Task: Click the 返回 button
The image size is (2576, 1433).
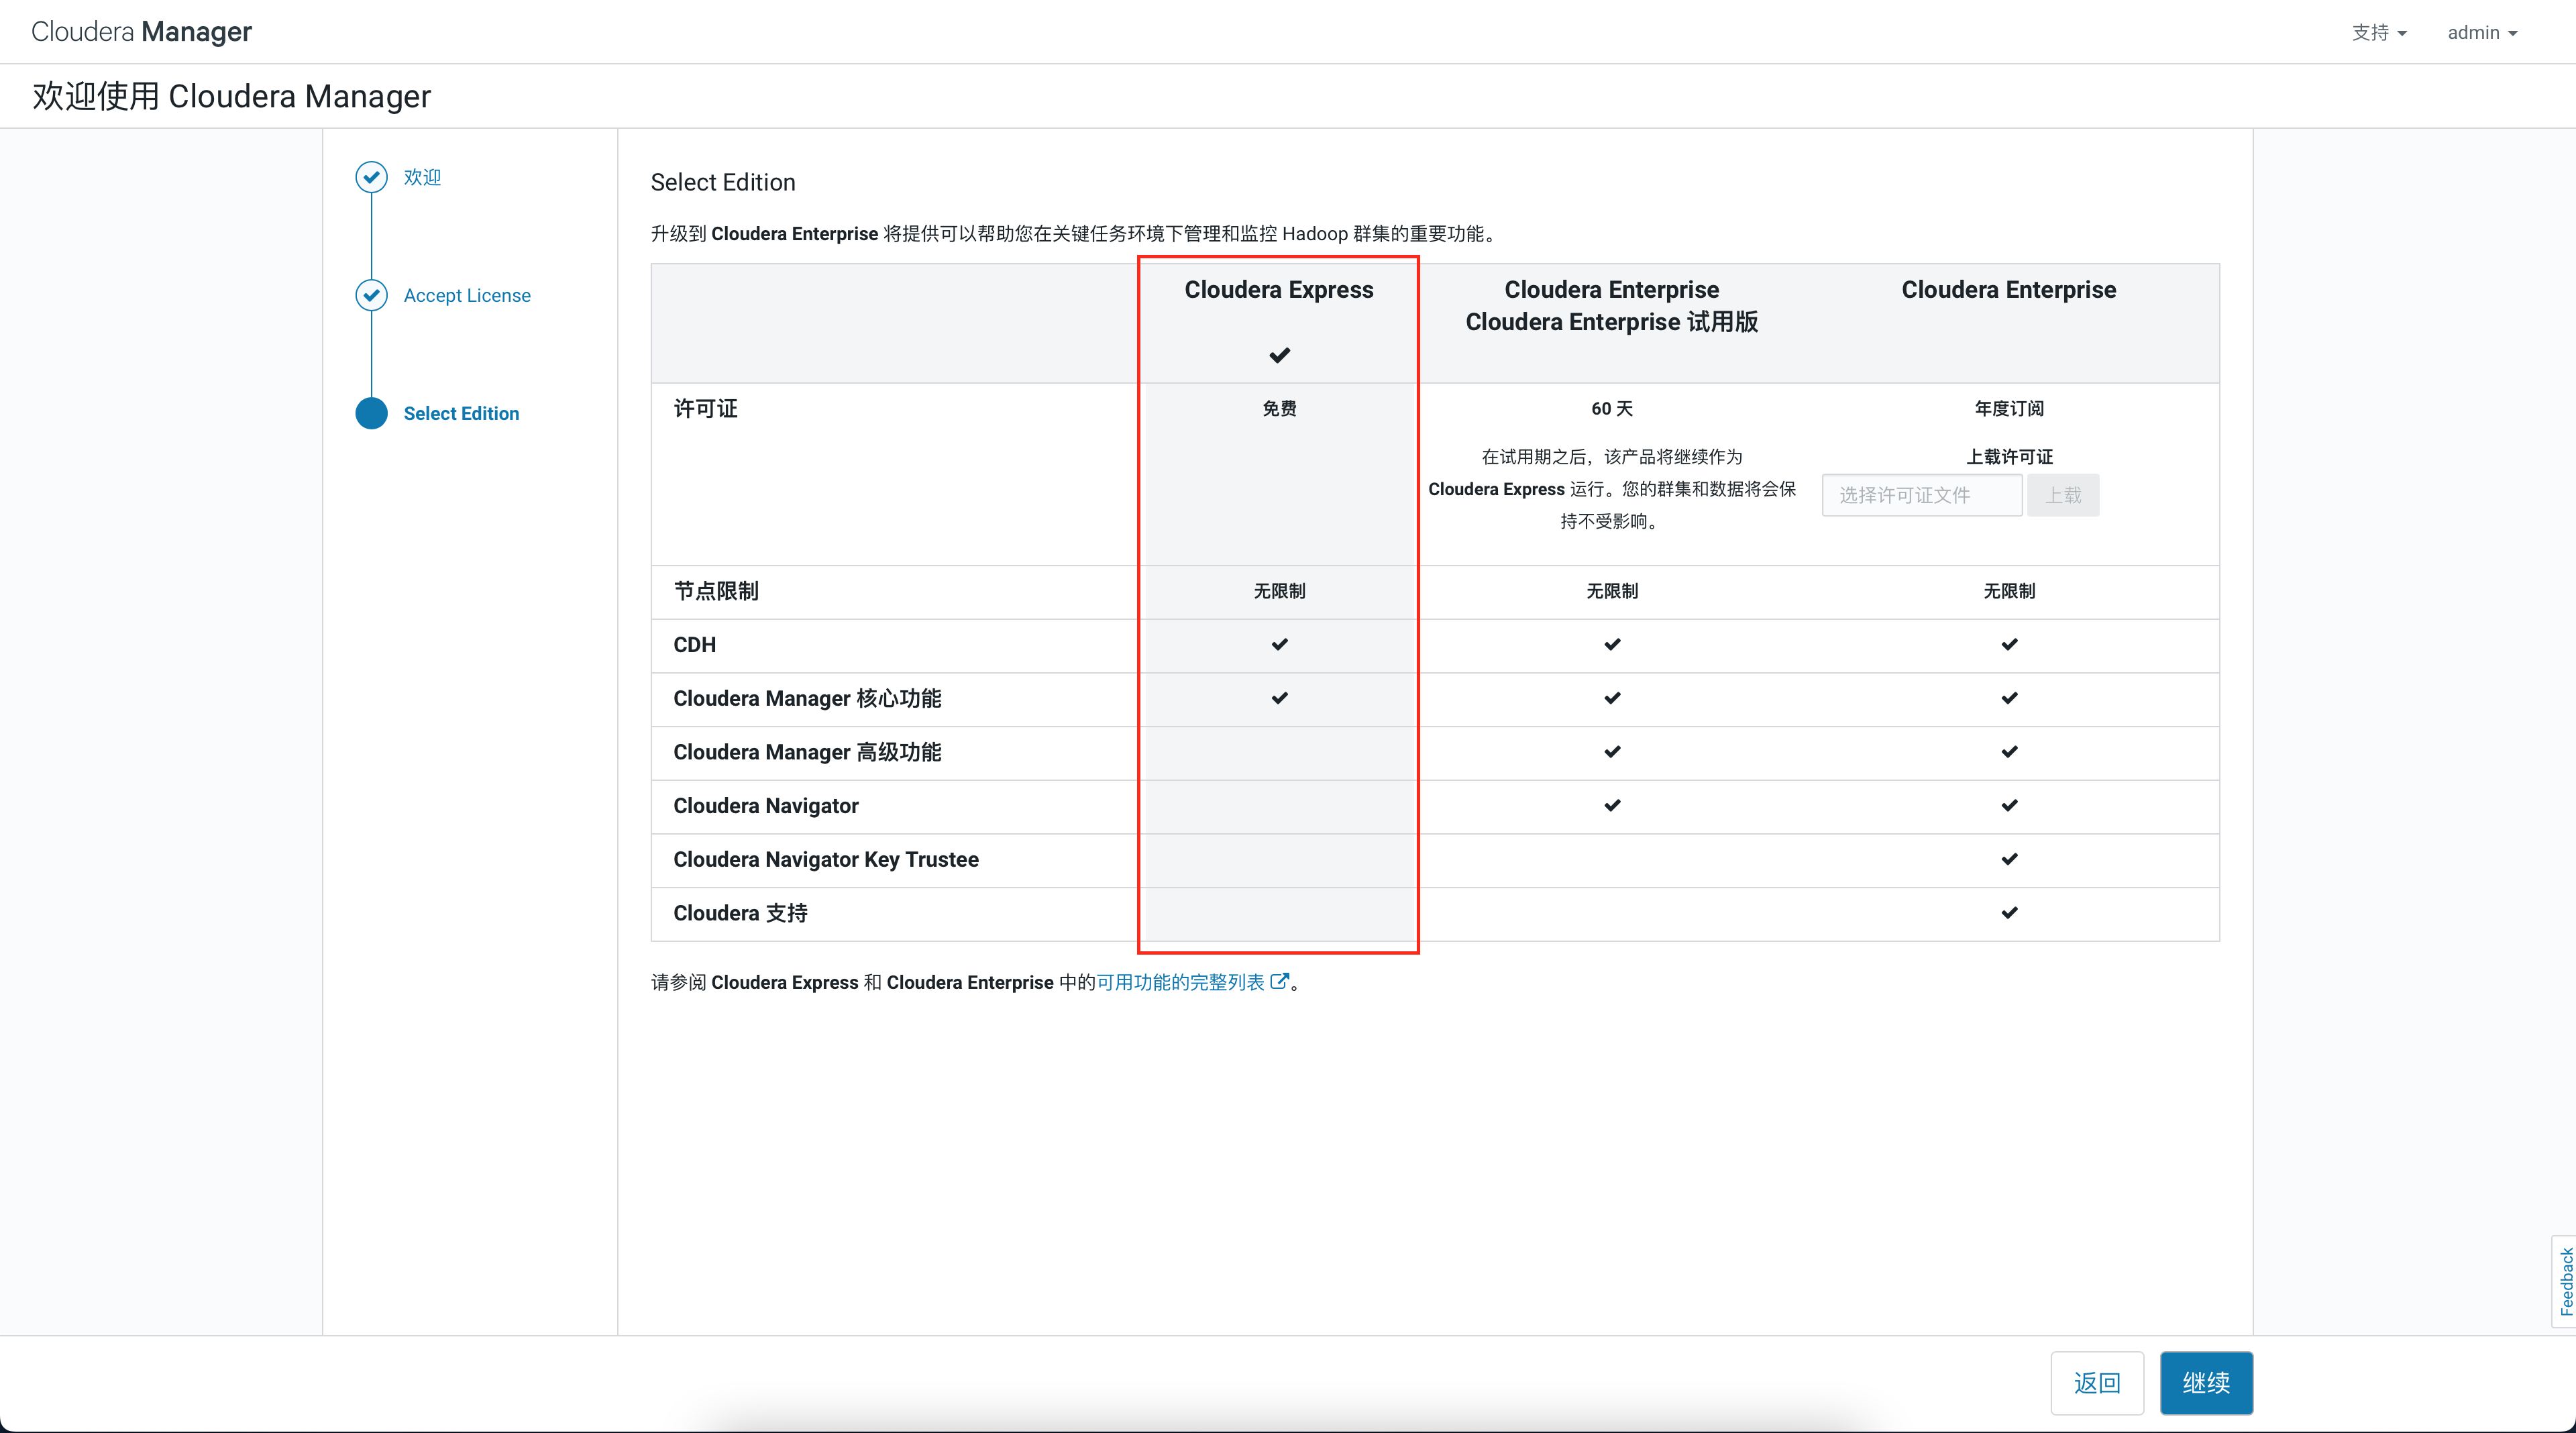Action: (x=2097, y=1383)
